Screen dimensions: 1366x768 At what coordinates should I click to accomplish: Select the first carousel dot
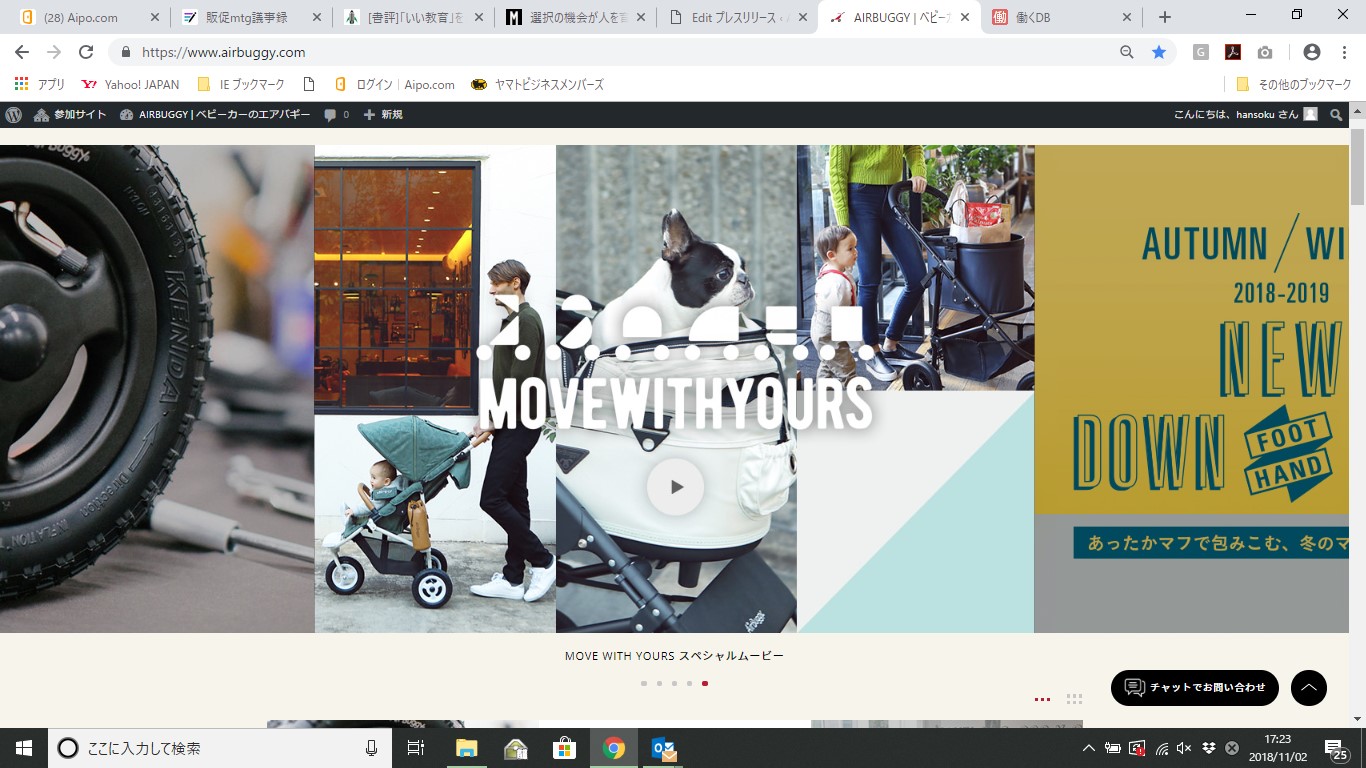coord(644,684)
